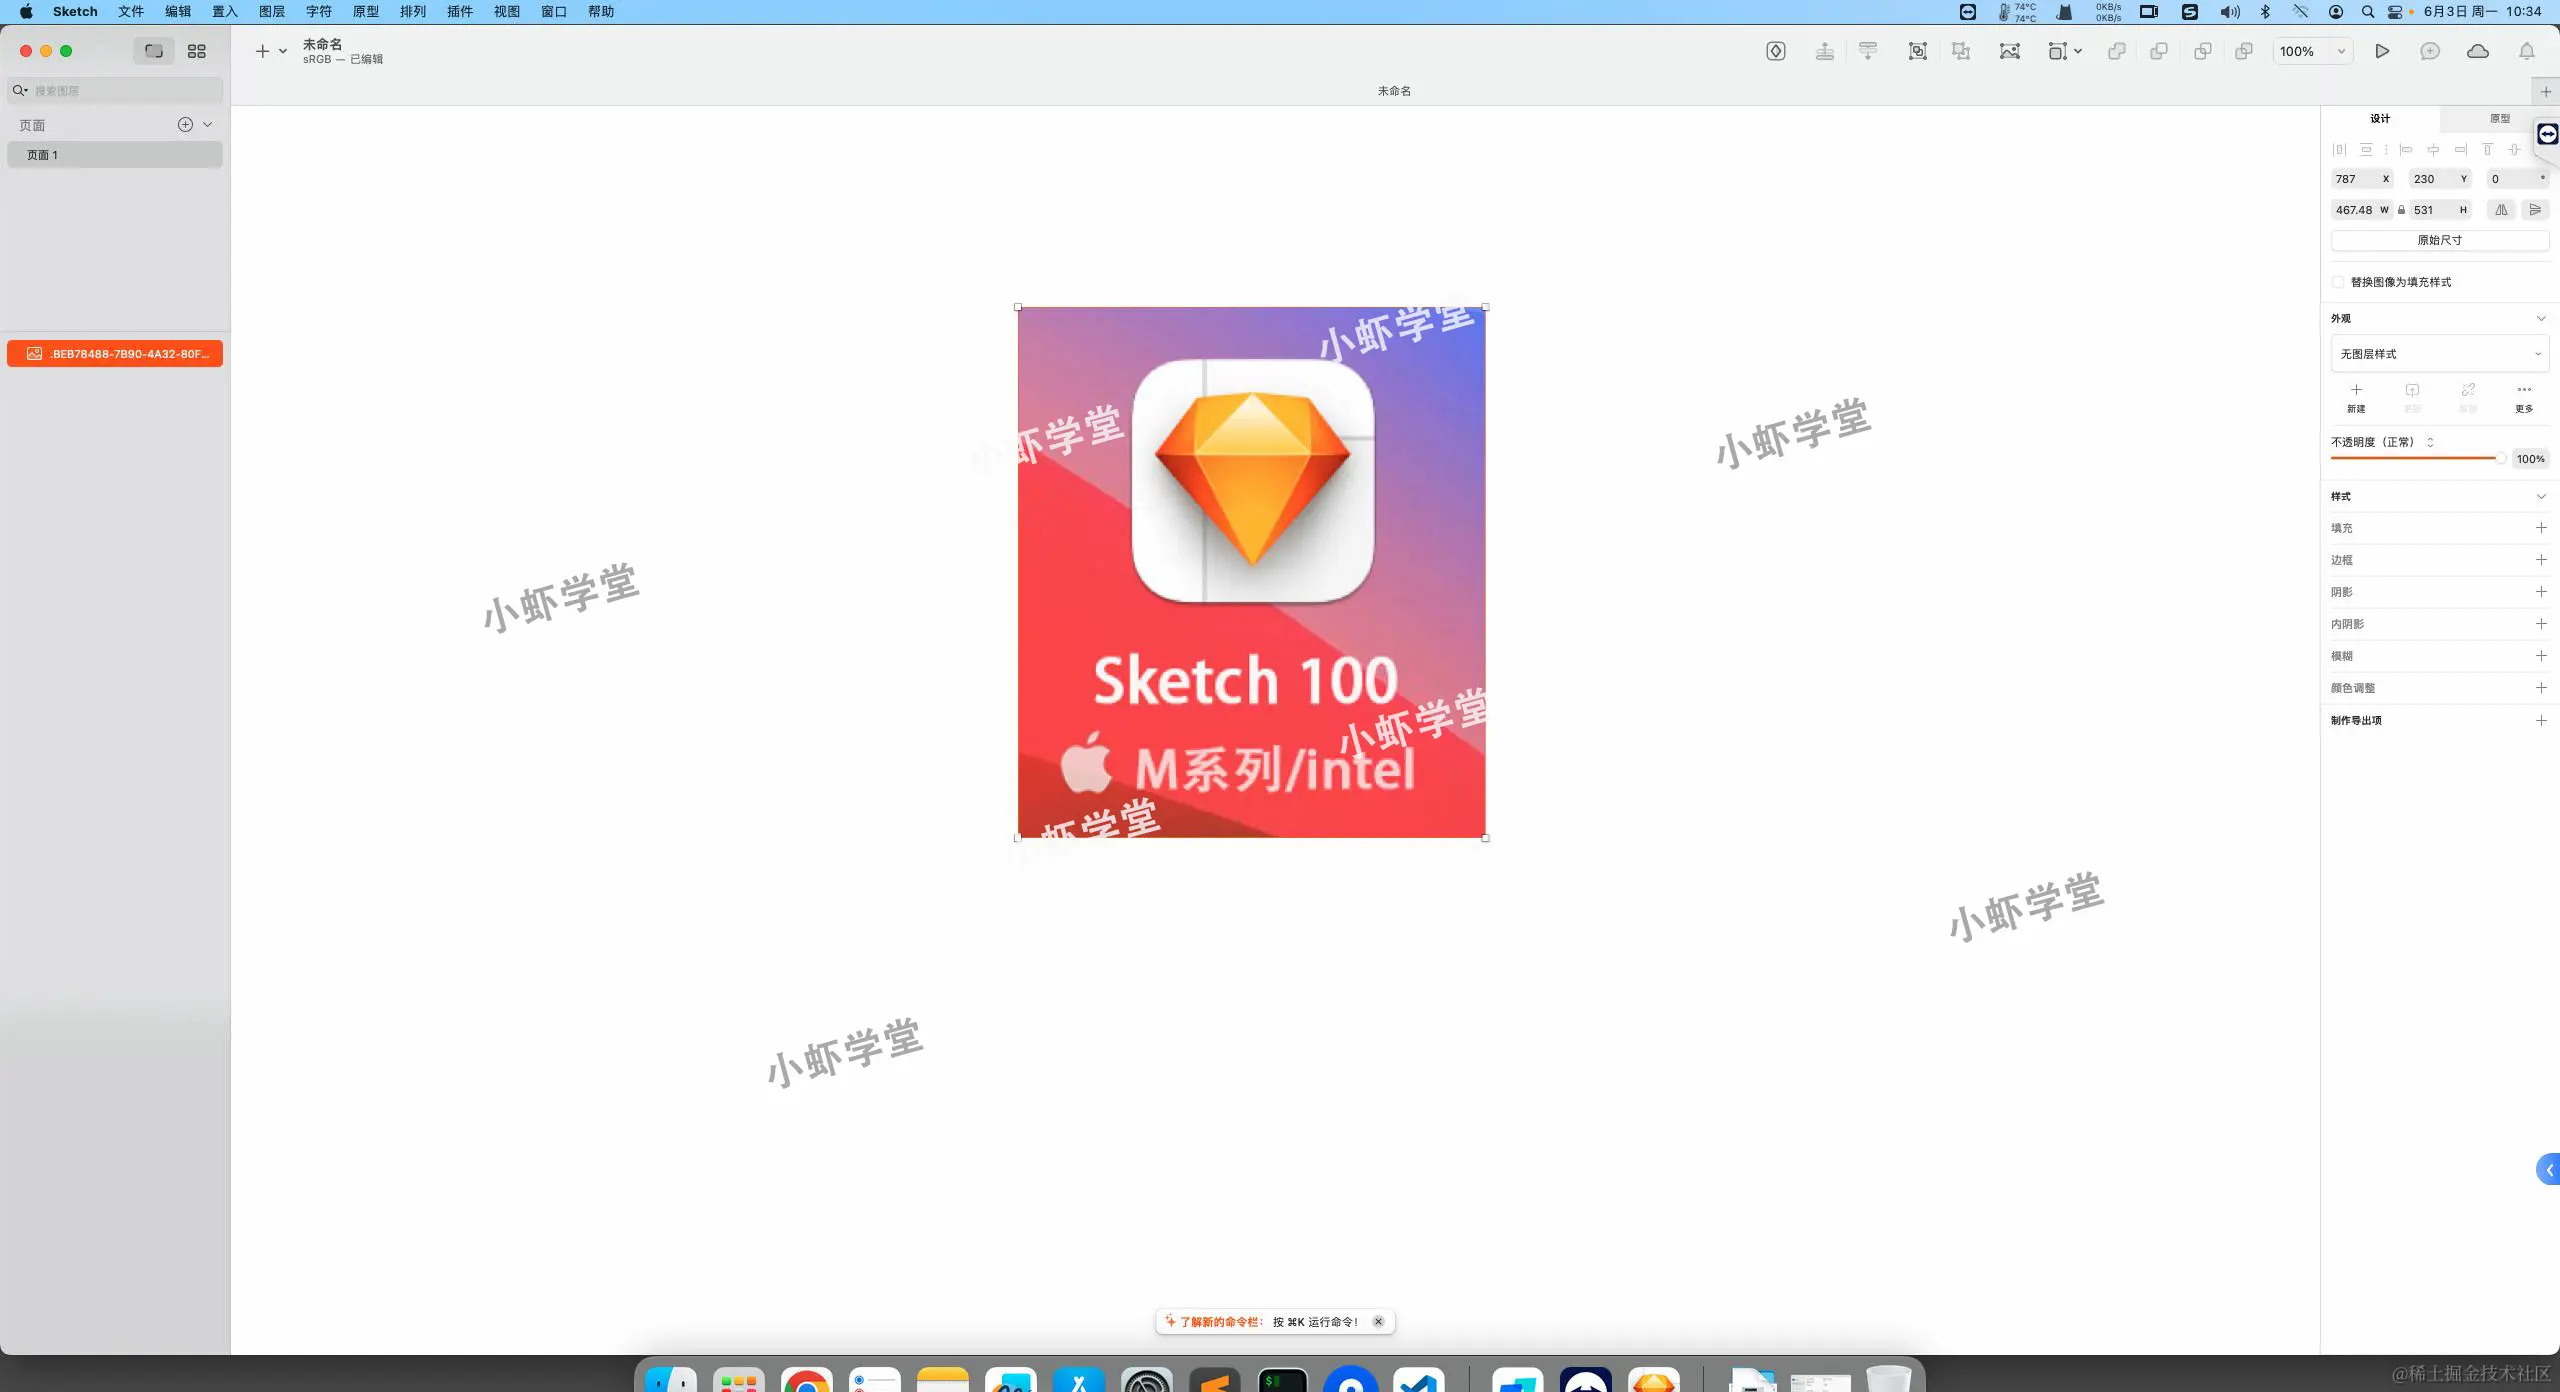Image resolution: width=2560 pixels, height=1392 pixels.
Task: Create a new layer style with 新建
Action: tap(2356, 396)
